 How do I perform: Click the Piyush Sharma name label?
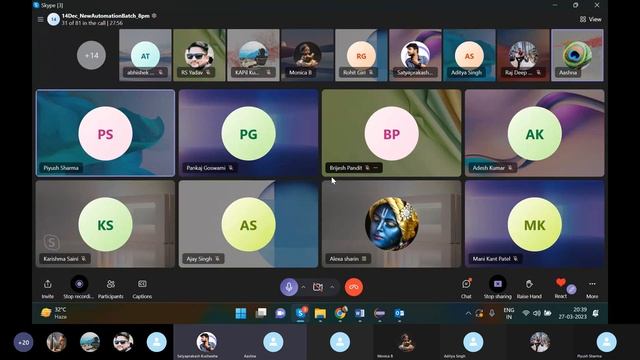click(61, 168)
